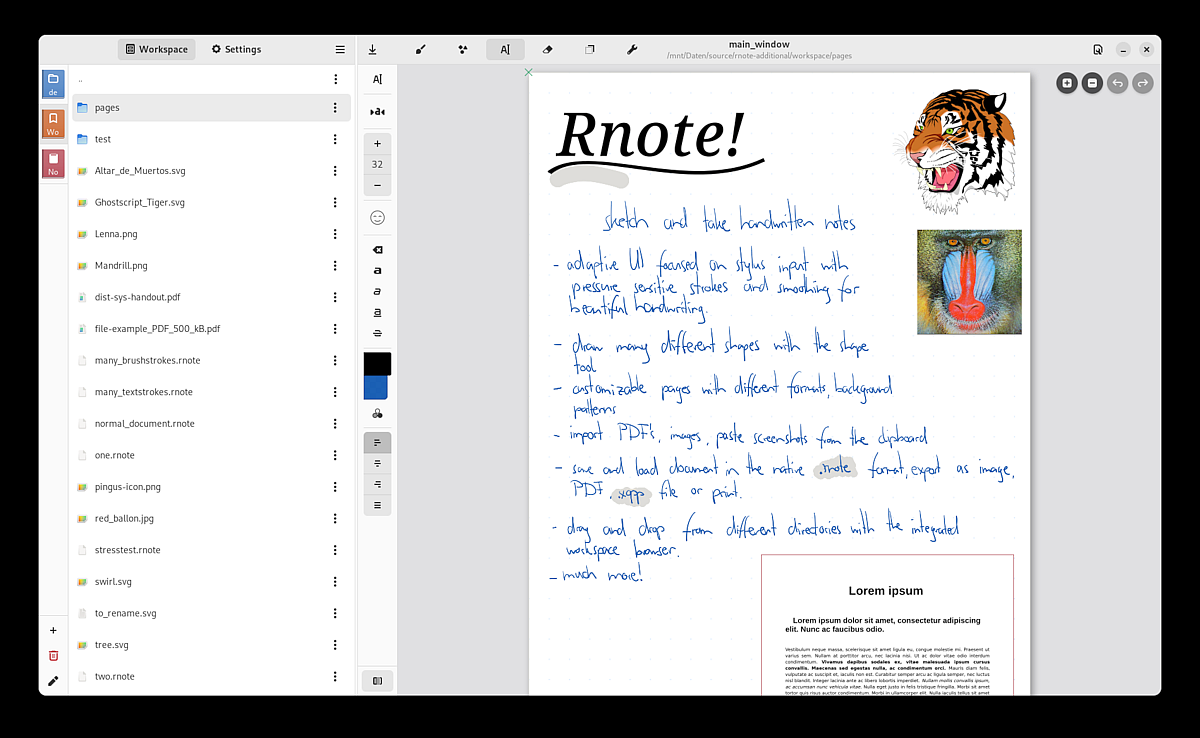This screenshot has height=738, width=1200.
Task: Click the redo arrow button
Action: click(x=1142, y=83)
